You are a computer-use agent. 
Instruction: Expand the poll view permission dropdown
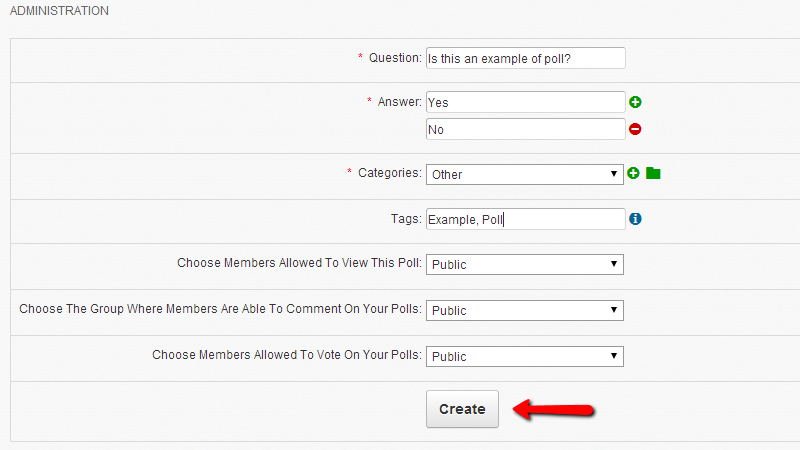[x=525, y=265]
